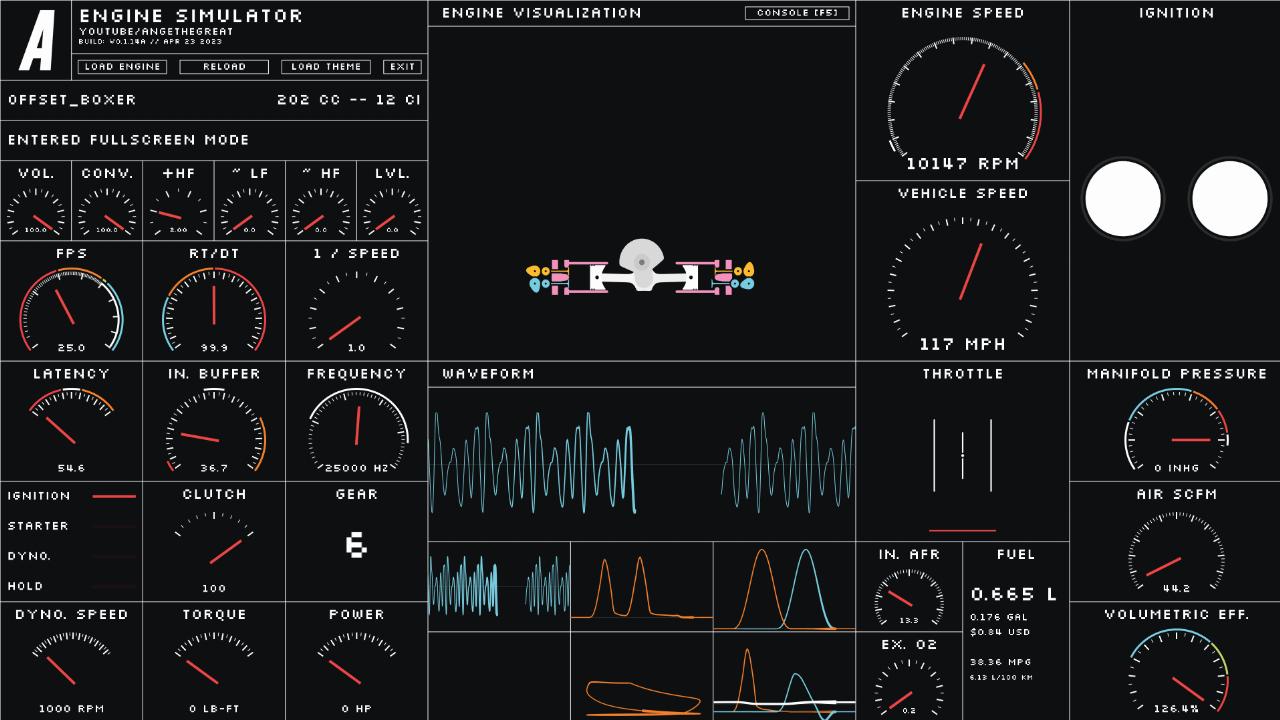Open the Console [F5] panel

point(797,13)
